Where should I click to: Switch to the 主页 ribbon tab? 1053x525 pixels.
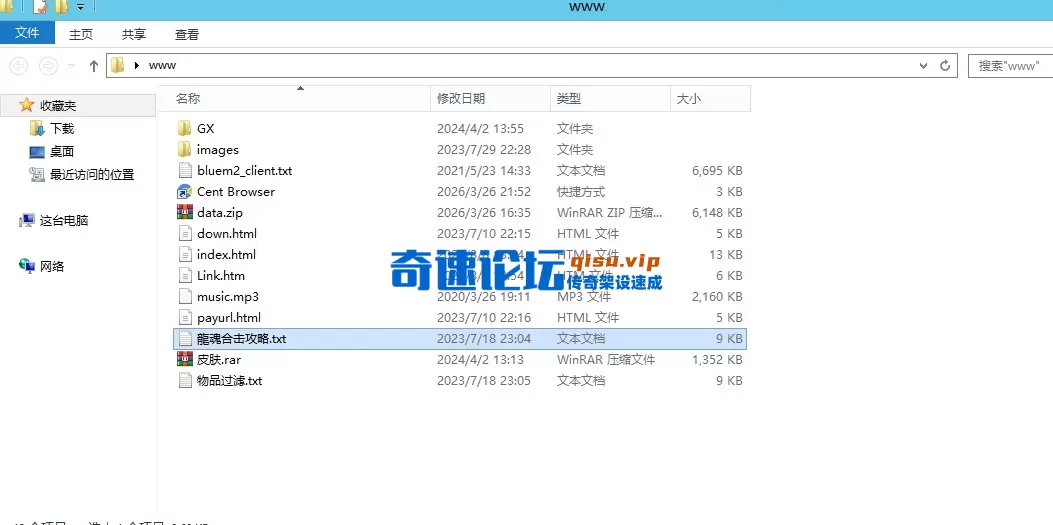tap(81, 34)
